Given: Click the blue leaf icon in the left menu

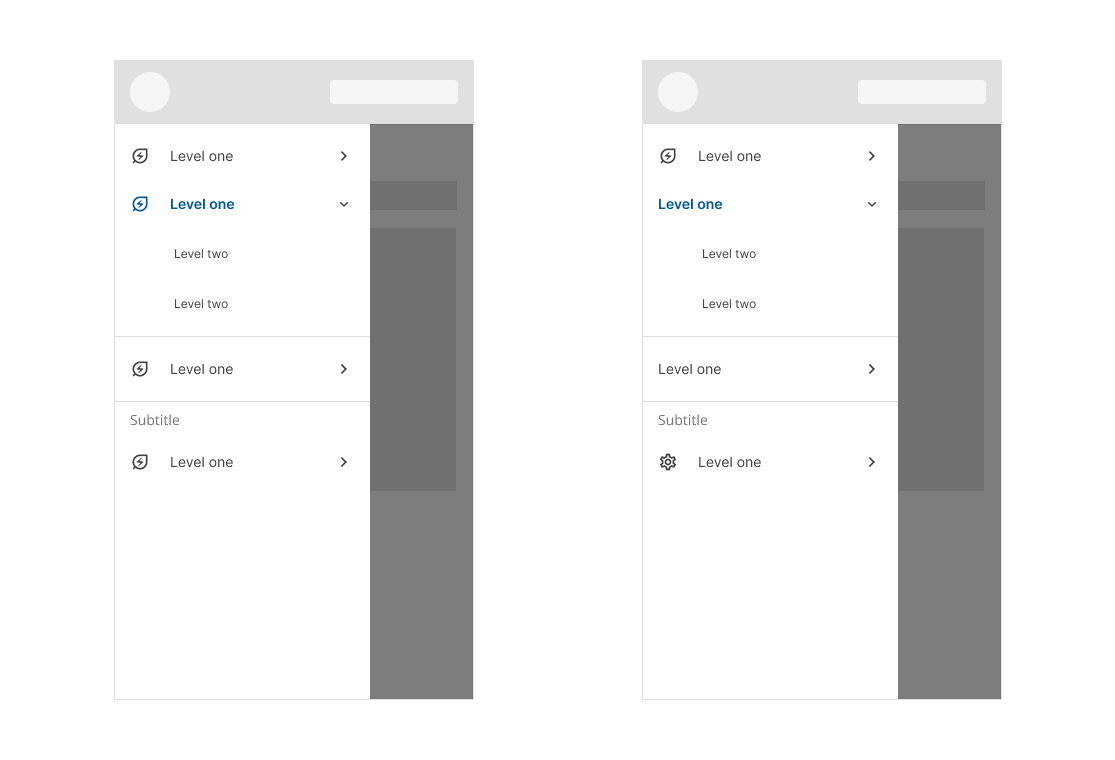Looking at the screenshot, I should coord(140,204).
